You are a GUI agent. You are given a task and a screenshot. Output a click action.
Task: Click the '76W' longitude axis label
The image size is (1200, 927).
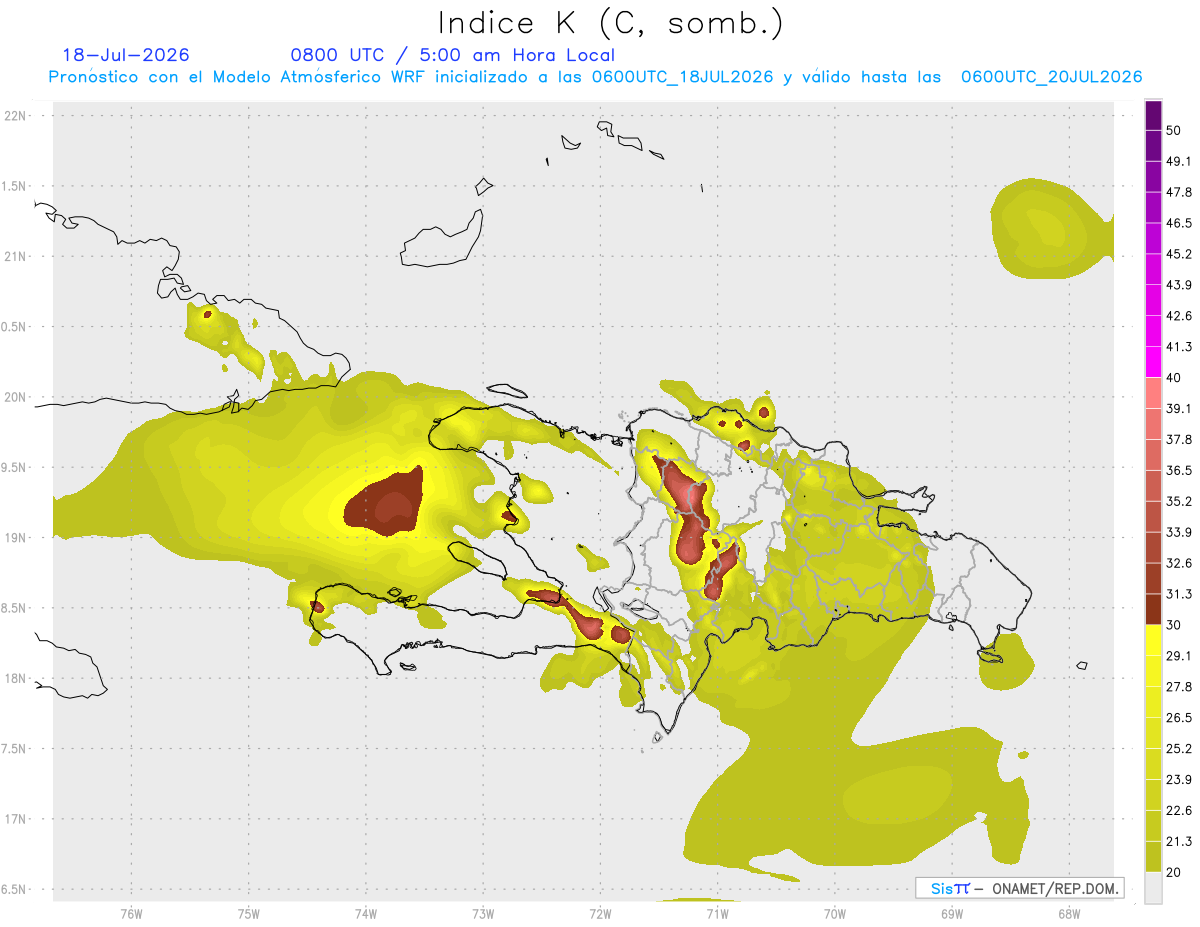pos(131,914)
